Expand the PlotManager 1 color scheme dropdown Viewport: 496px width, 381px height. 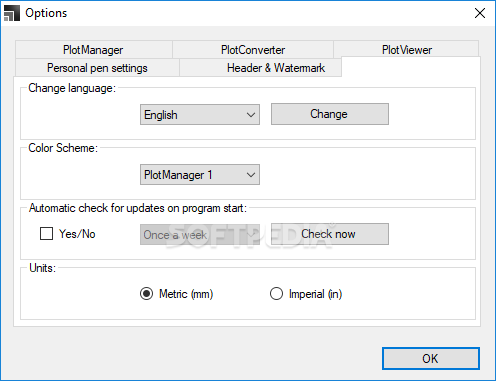pyautogui.click(x=200, y=175)
